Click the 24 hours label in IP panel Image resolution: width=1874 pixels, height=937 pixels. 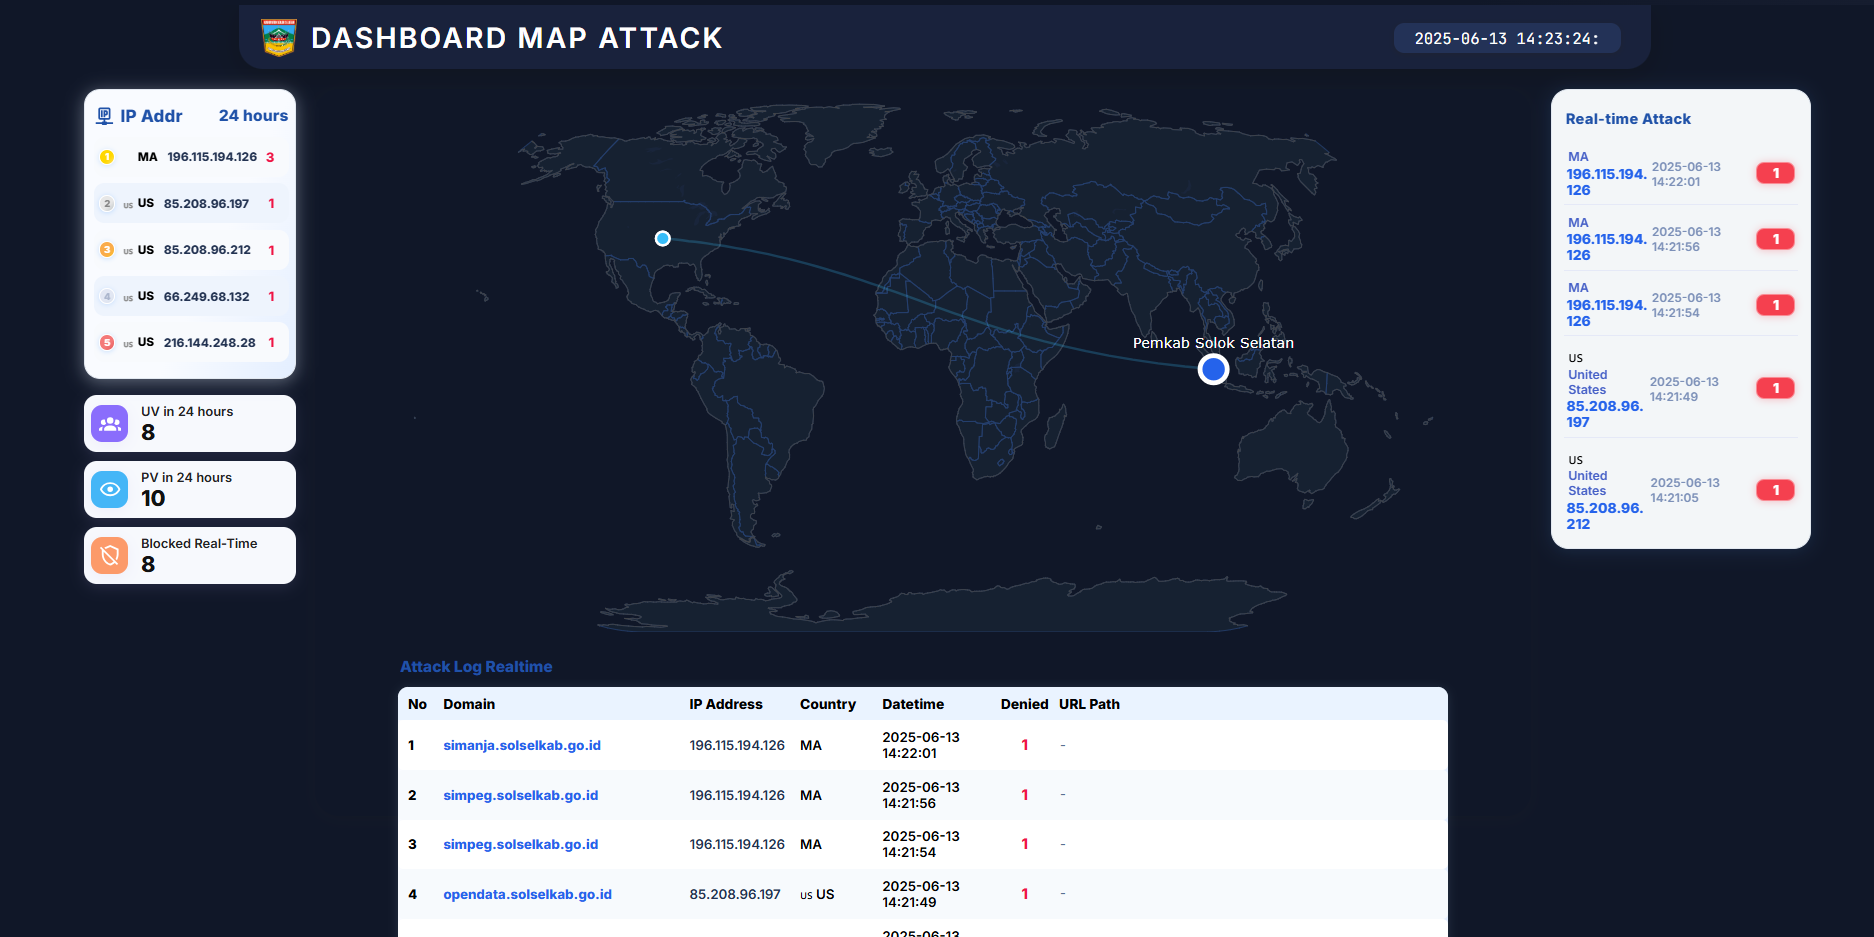click(253, 116)
